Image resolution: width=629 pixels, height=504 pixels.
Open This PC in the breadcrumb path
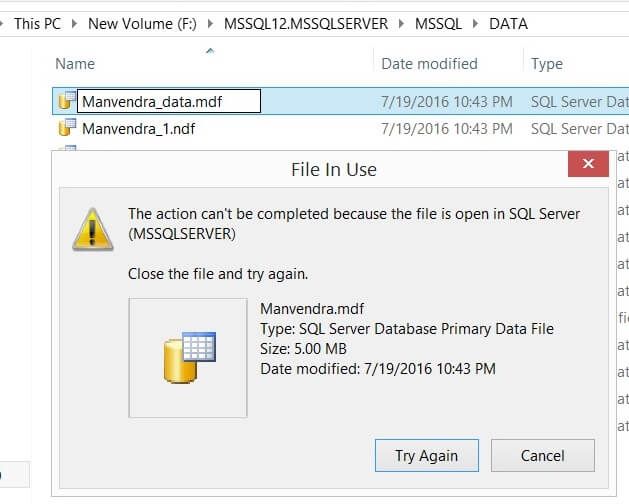(x=37, y=24)
